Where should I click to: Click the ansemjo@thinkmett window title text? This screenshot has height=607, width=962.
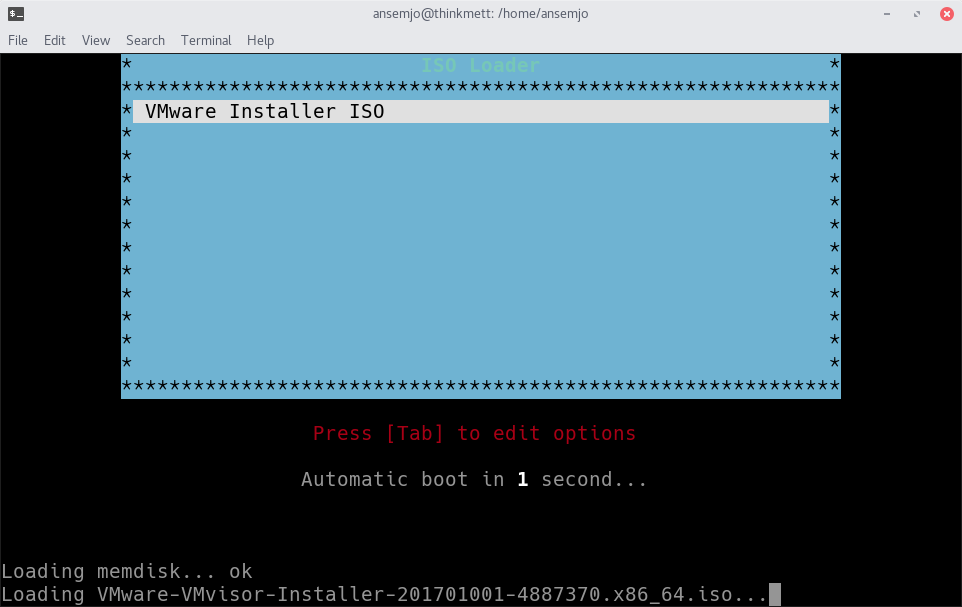(480, 14)
